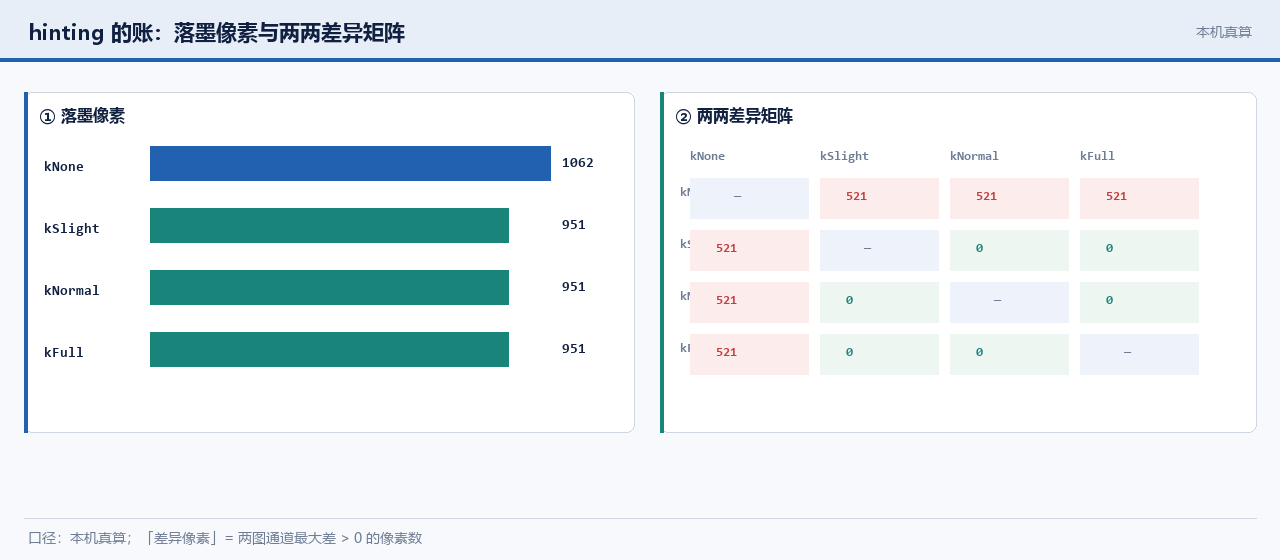This screenshot has width=1280, height=560.
Task: Select the 0 cell at matrix row kSlight, column kFull
Action: [x=1139, y=250]
